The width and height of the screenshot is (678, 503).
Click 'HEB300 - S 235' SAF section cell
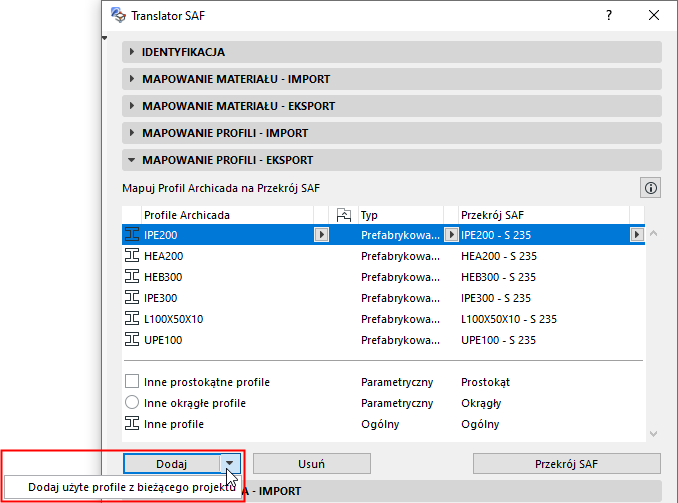point(498,277)
